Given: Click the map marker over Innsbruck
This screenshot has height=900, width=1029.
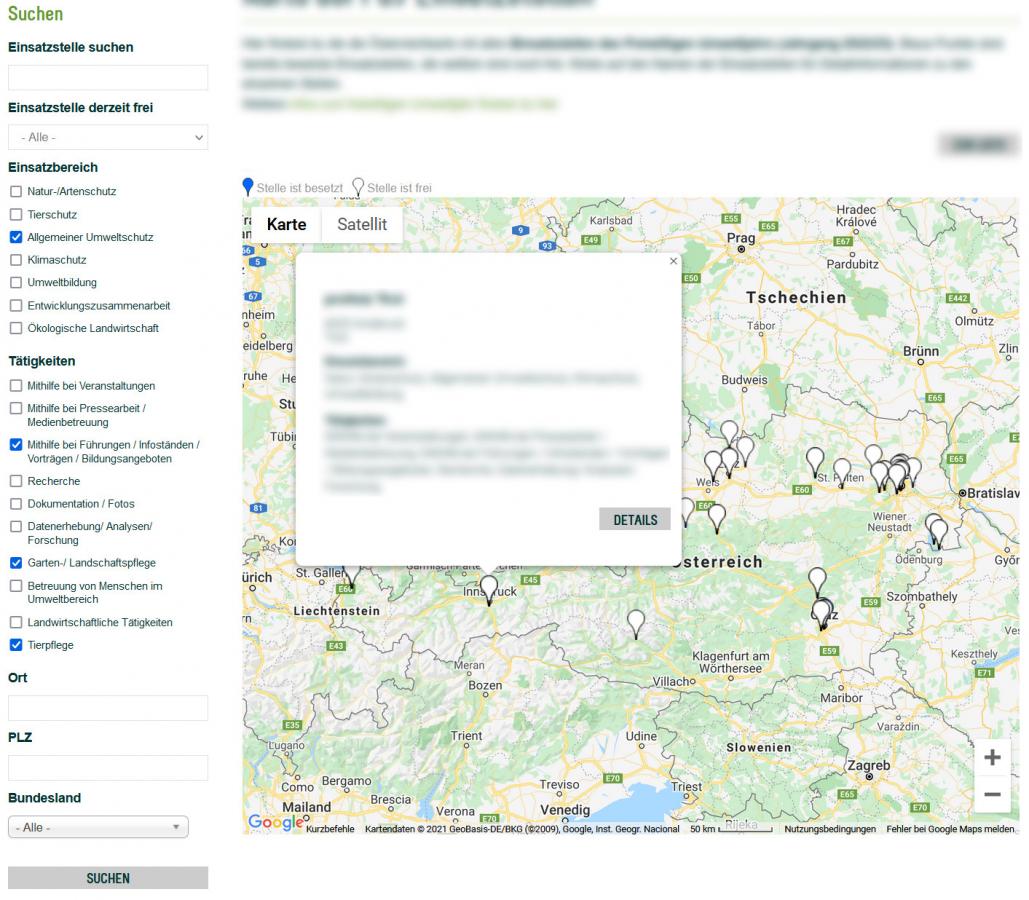Looking at the screenshot, I should pos(488,589).
